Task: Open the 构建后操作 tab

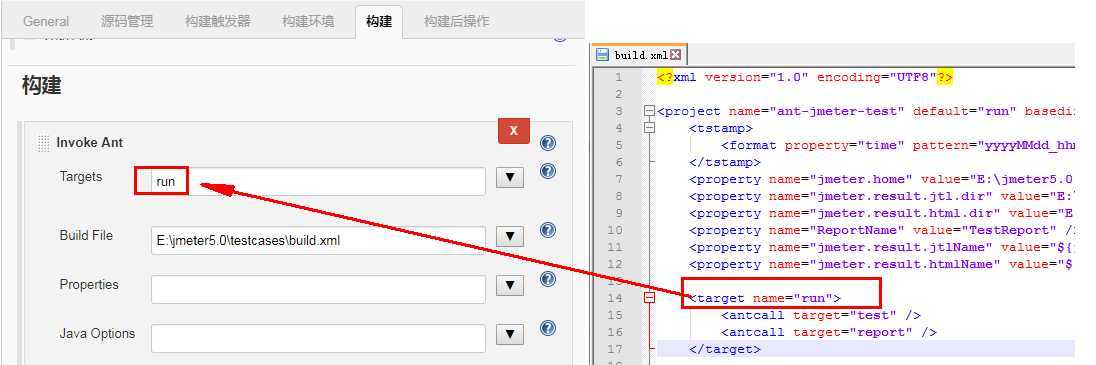Action: pos(456,21)
